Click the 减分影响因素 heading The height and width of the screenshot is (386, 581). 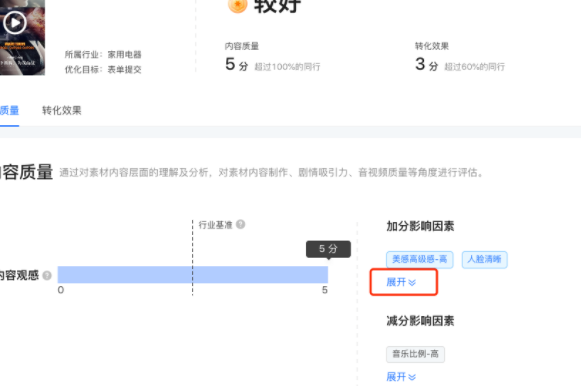click(x=420, y=321)
